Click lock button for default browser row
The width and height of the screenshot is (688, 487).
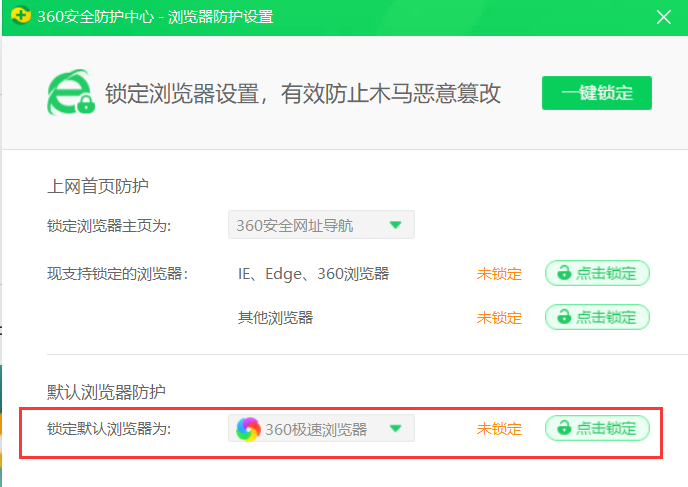click(x=597, y=428)
